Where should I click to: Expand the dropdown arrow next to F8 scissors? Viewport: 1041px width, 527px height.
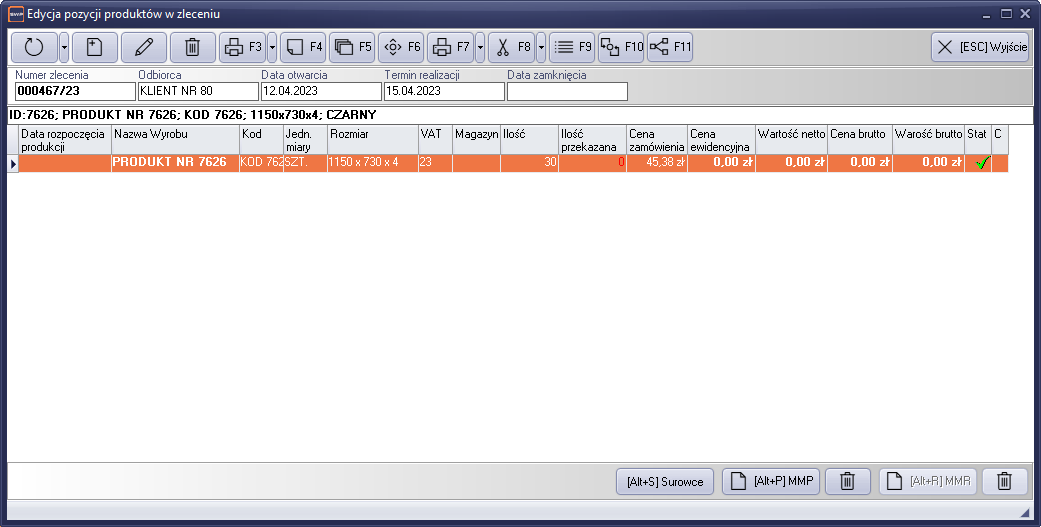tap(541, 47)
